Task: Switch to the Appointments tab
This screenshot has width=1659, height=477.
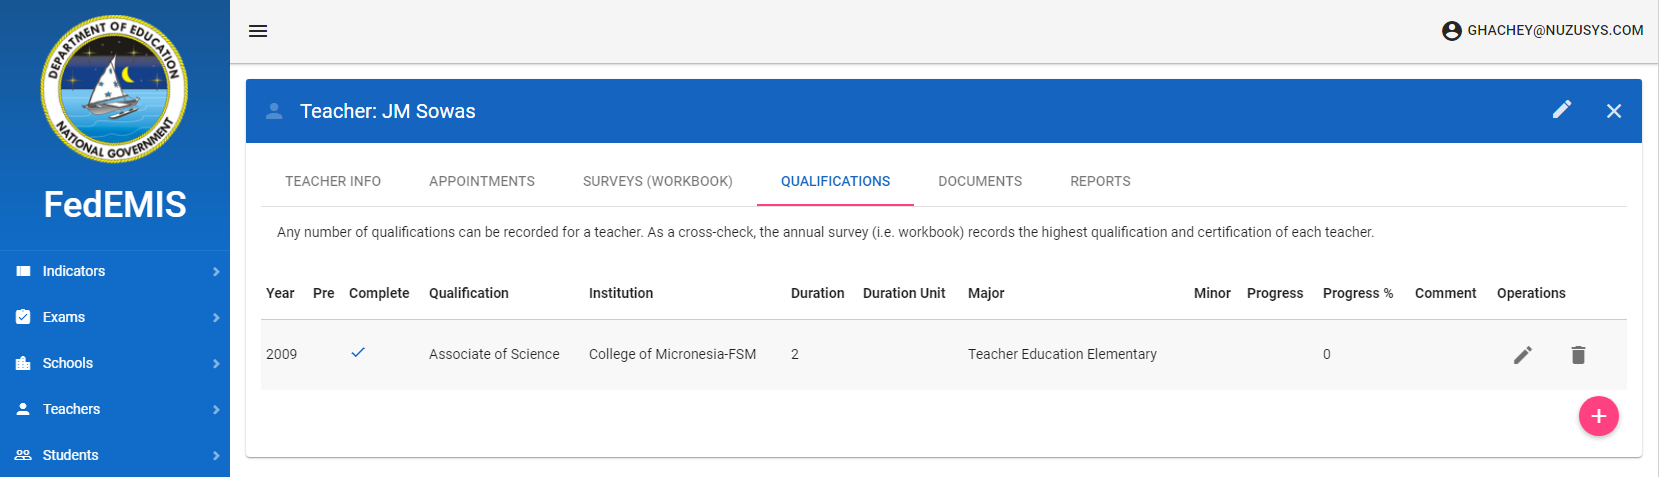Action: pos(482,181)
